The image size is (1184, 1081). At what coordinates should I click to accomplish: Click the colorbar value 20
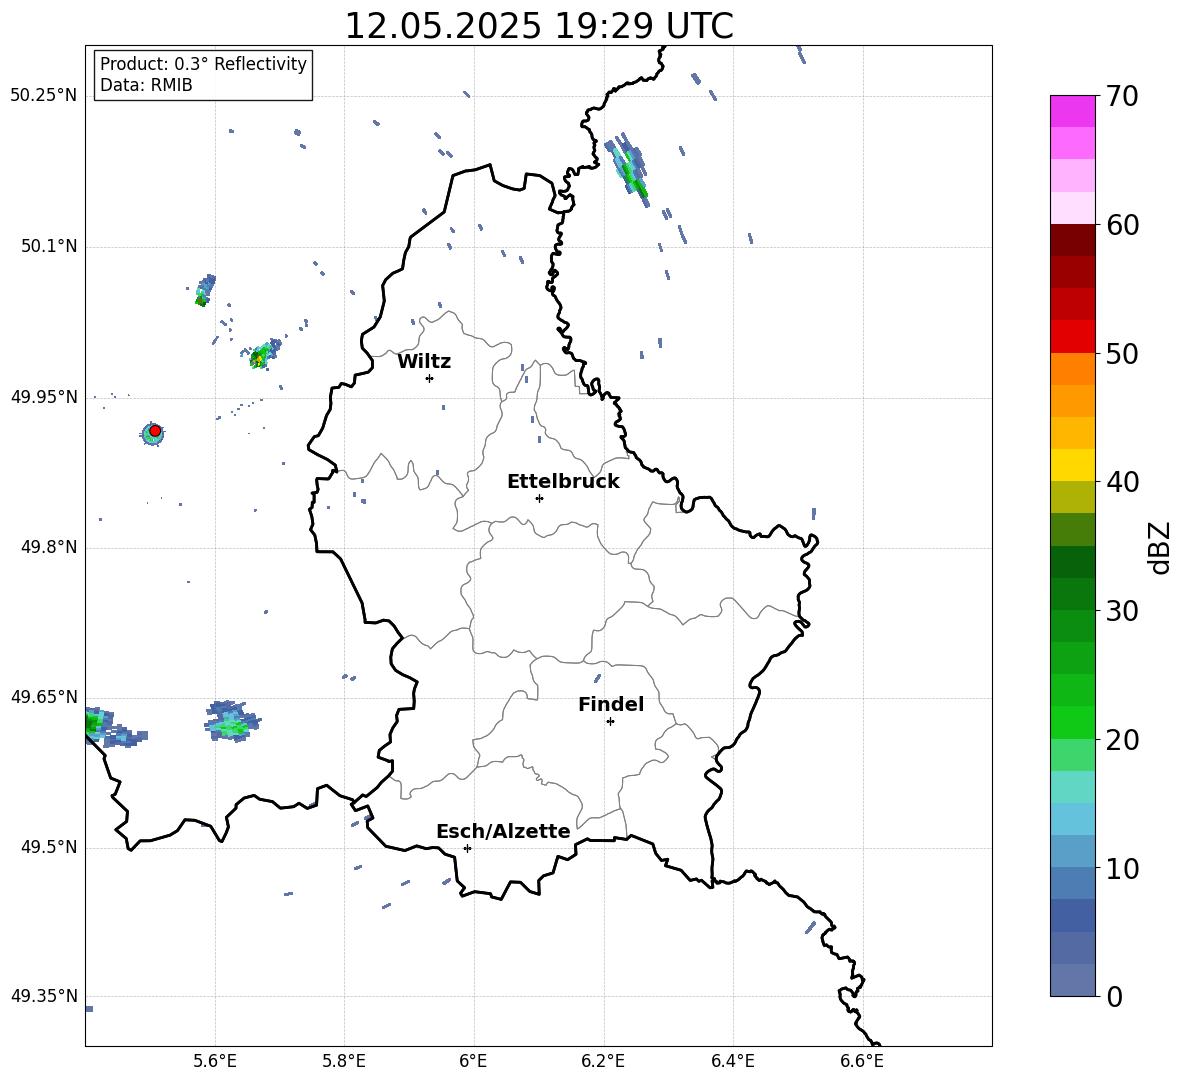pyautogui.click(x=1122, y=740)
